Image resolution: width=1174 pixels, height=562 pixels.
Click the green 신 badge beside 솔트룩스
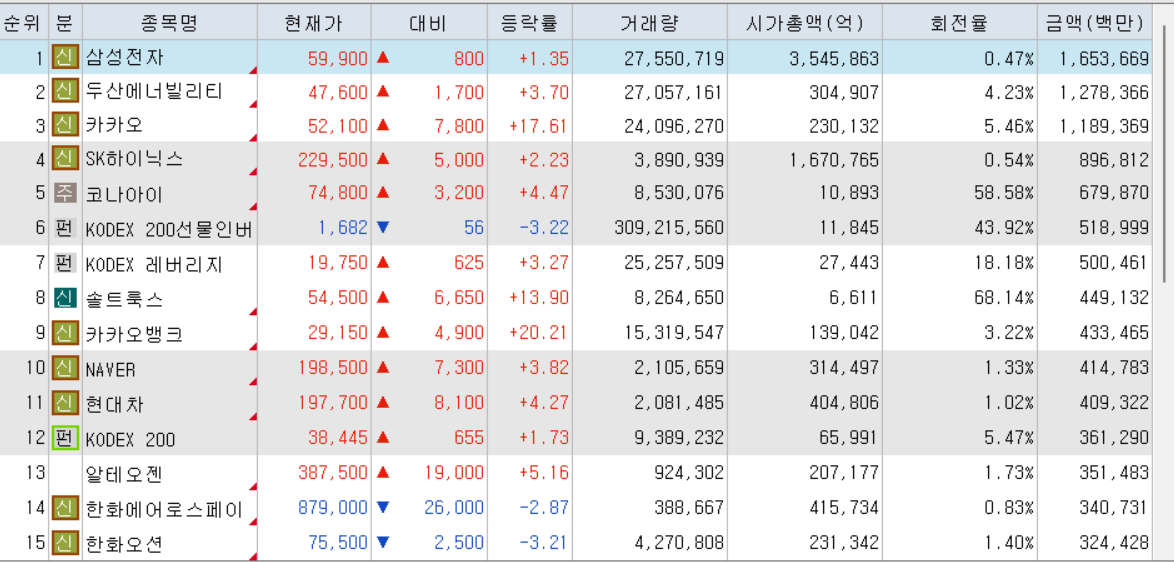pos(65,299)
